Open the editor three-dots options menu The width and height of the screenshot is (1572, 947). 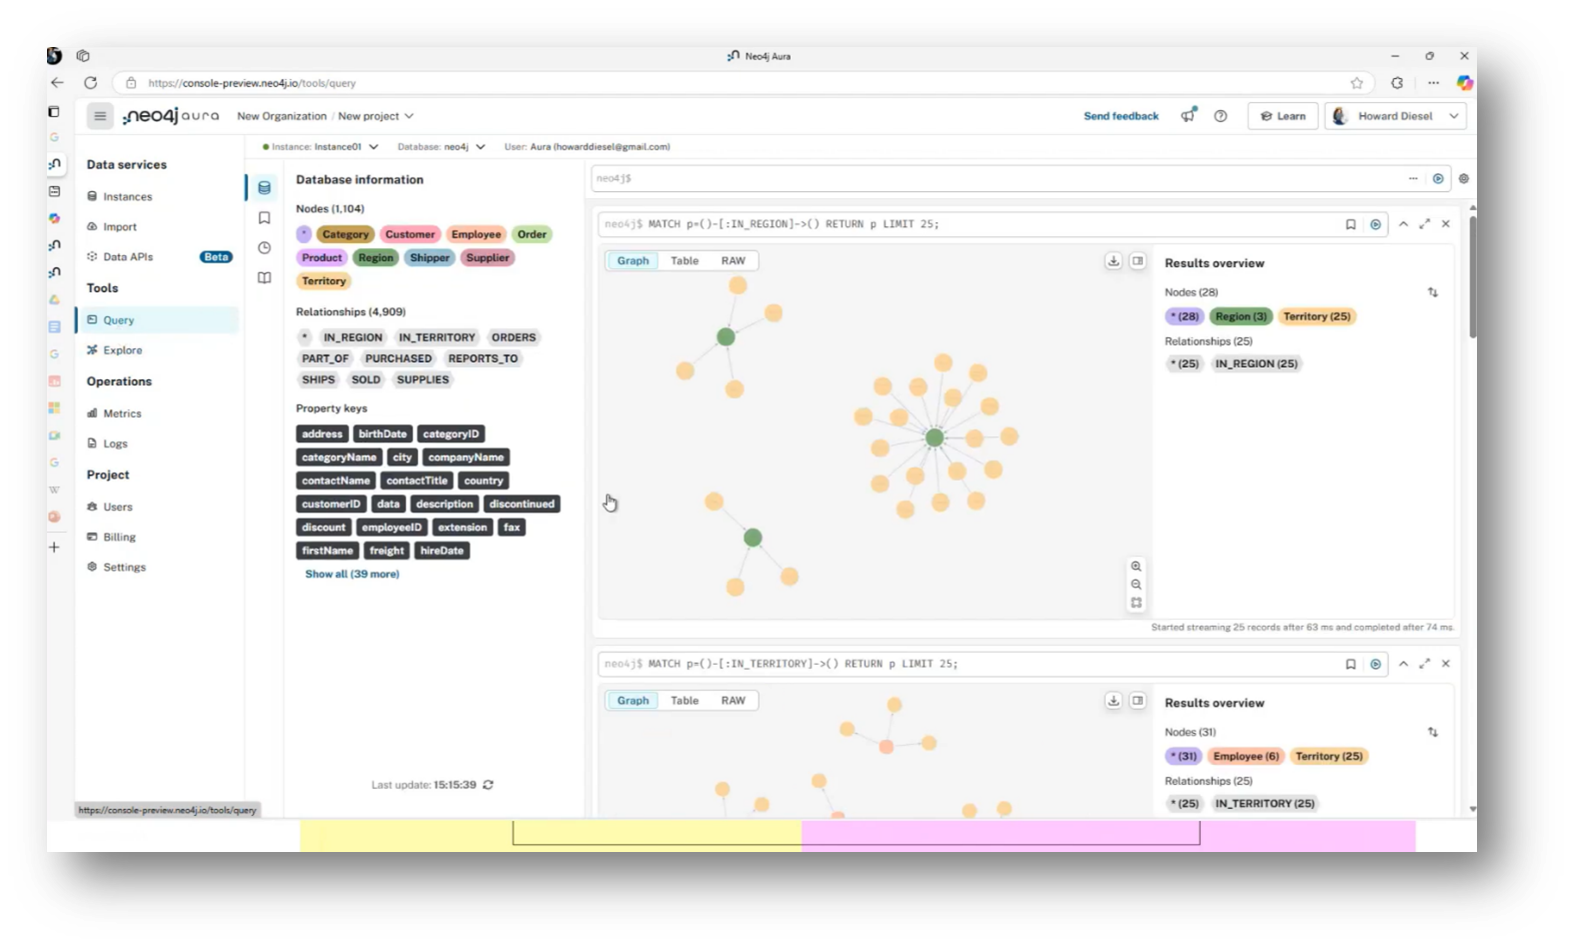tap(1413, 179)
